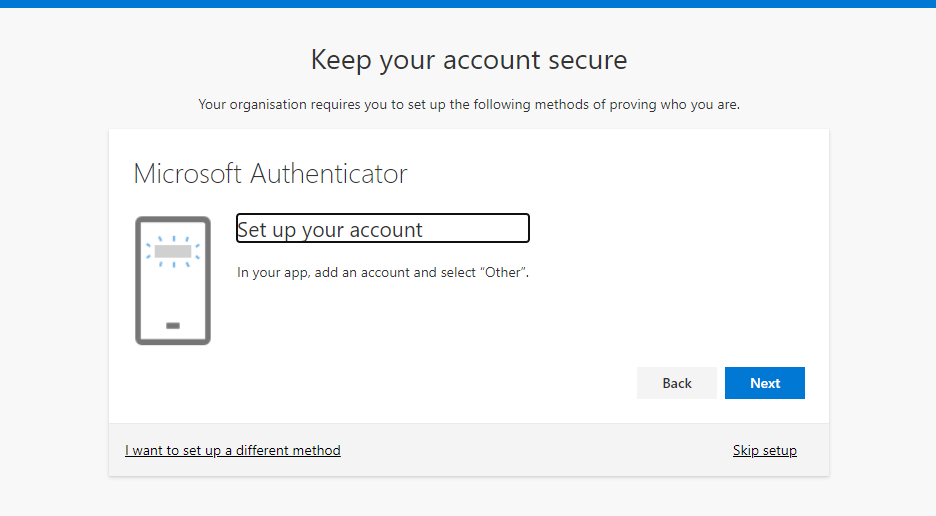Click the 'Keep your account secure' heading
Viewport: 936px width, 516px height.
(x=469, y=60)
